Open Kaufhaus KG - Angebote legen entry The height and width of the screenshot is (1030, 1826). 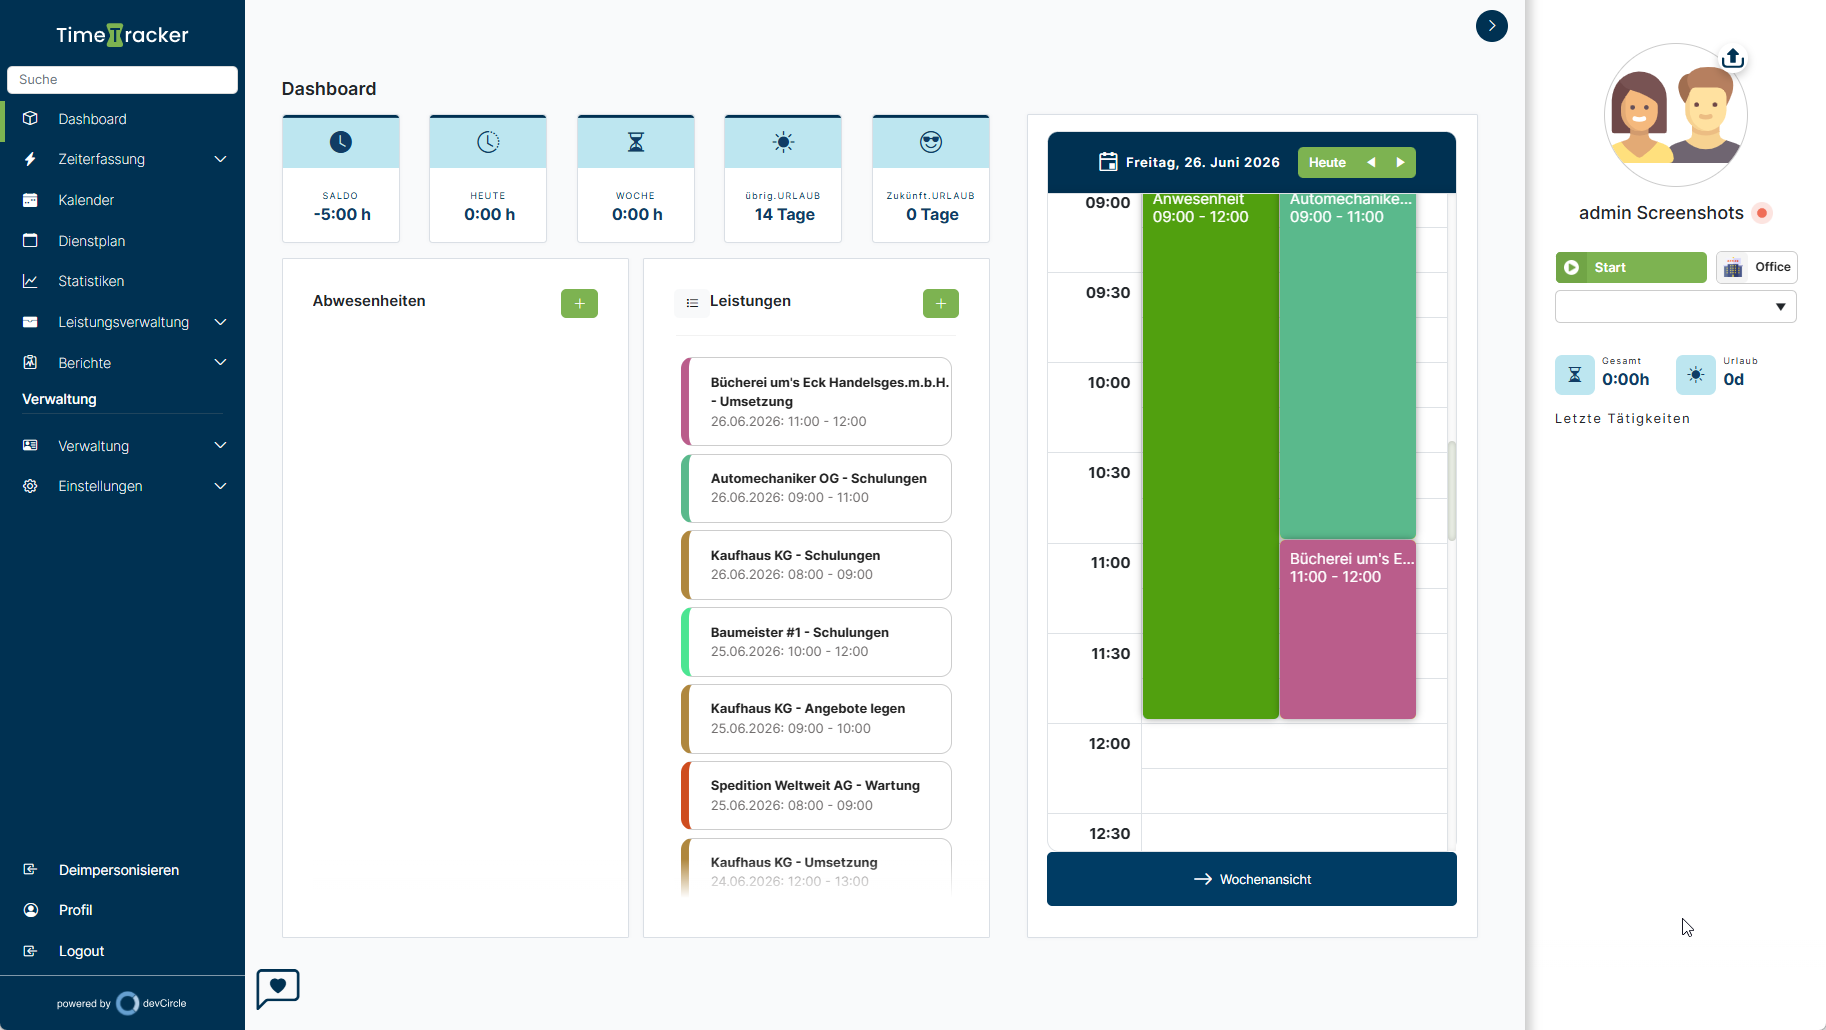click(816, 718)
